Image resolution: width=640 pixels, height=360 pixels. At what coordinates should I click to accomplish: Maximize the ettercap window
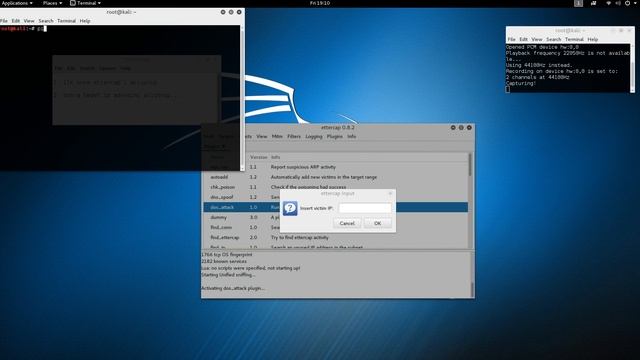point(461,128)
